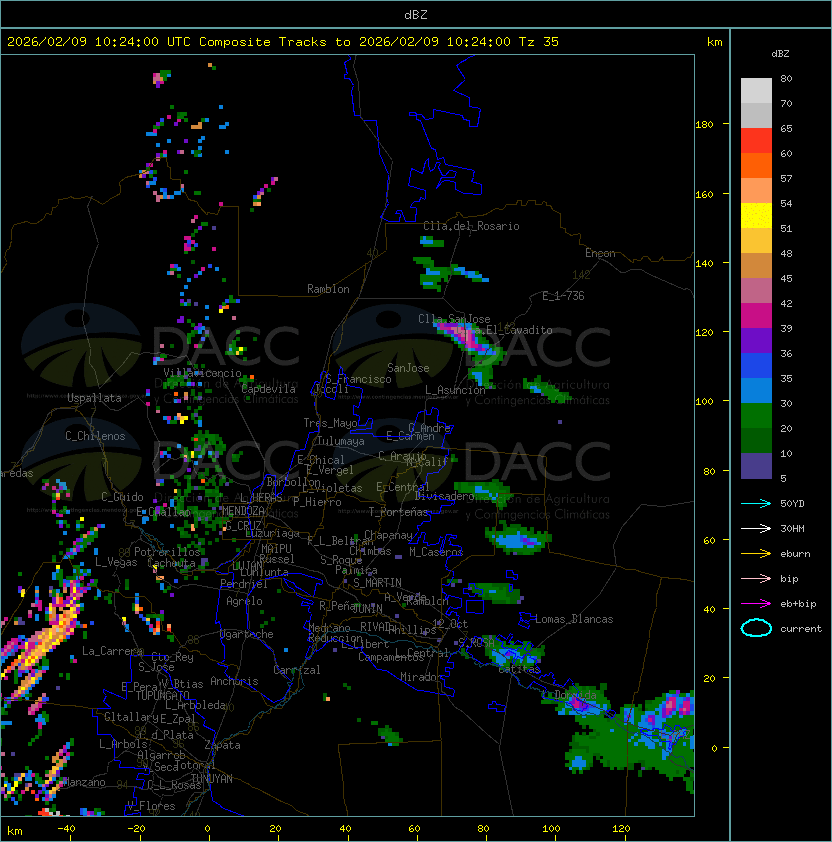The width and height of the screenshot is (832, 842).
Task: Click the Capdevila label
Action: coord(268,389)
